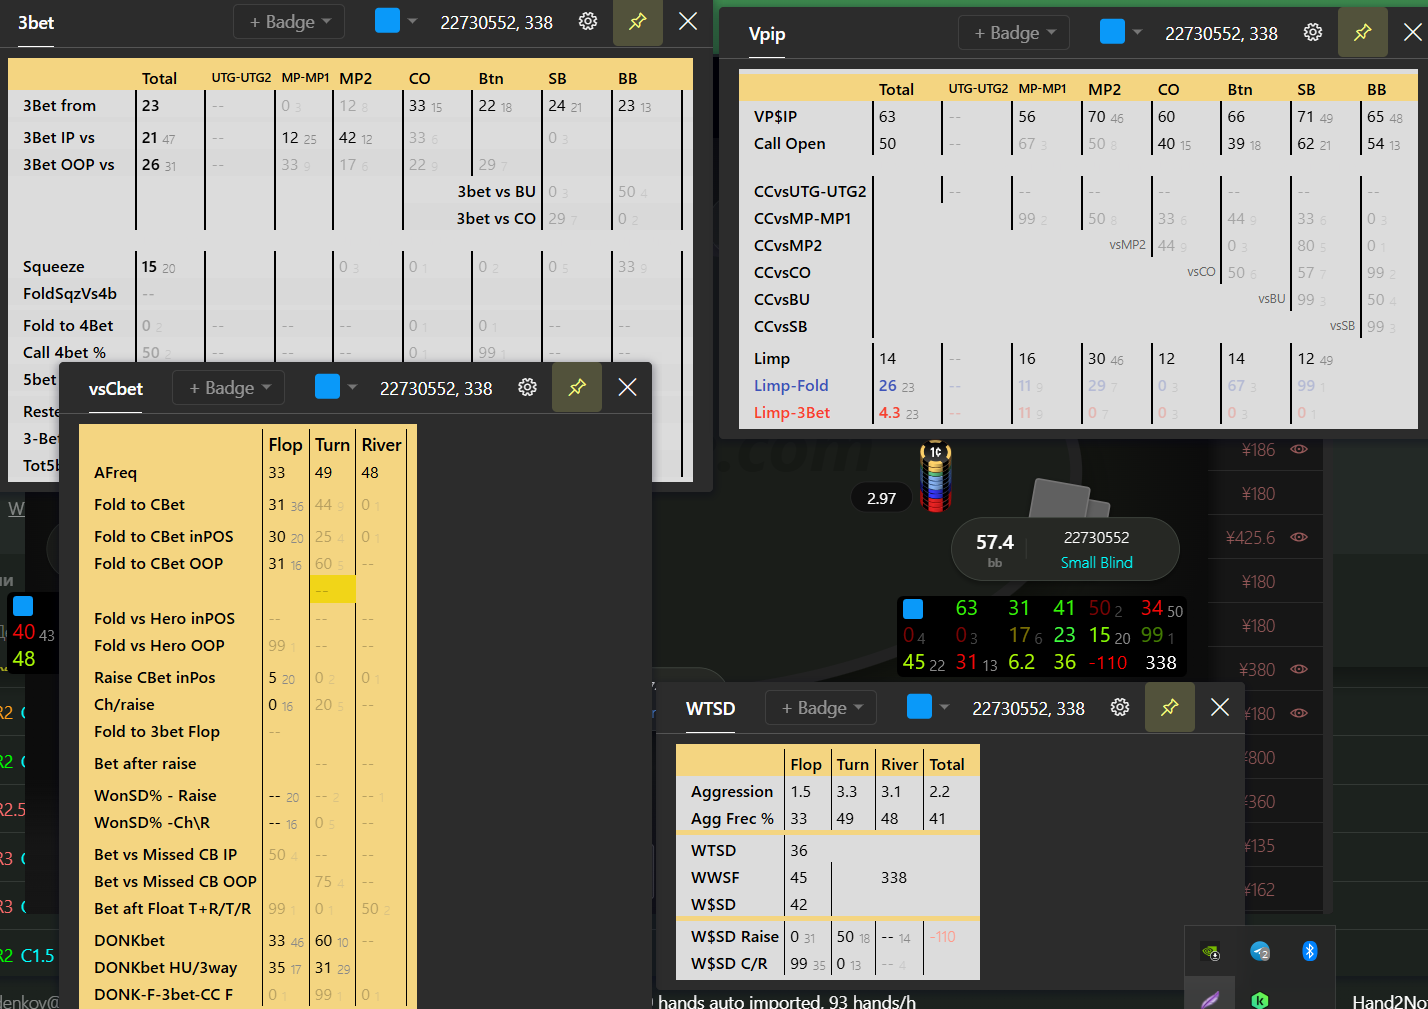Click Ch/raise row label in vsCbet
The height and width of the screenshot is (1009, 1428).
124,704
